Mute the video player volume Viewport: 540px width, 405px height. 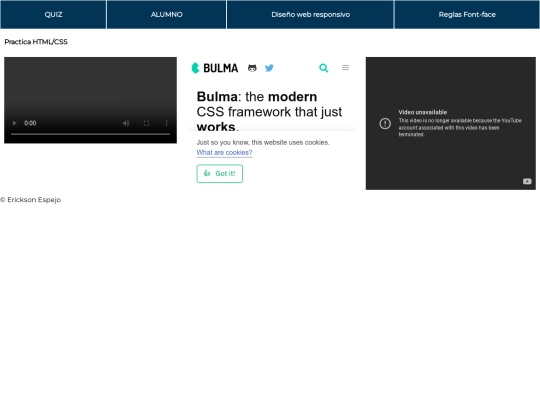click(x=126, y=123)
